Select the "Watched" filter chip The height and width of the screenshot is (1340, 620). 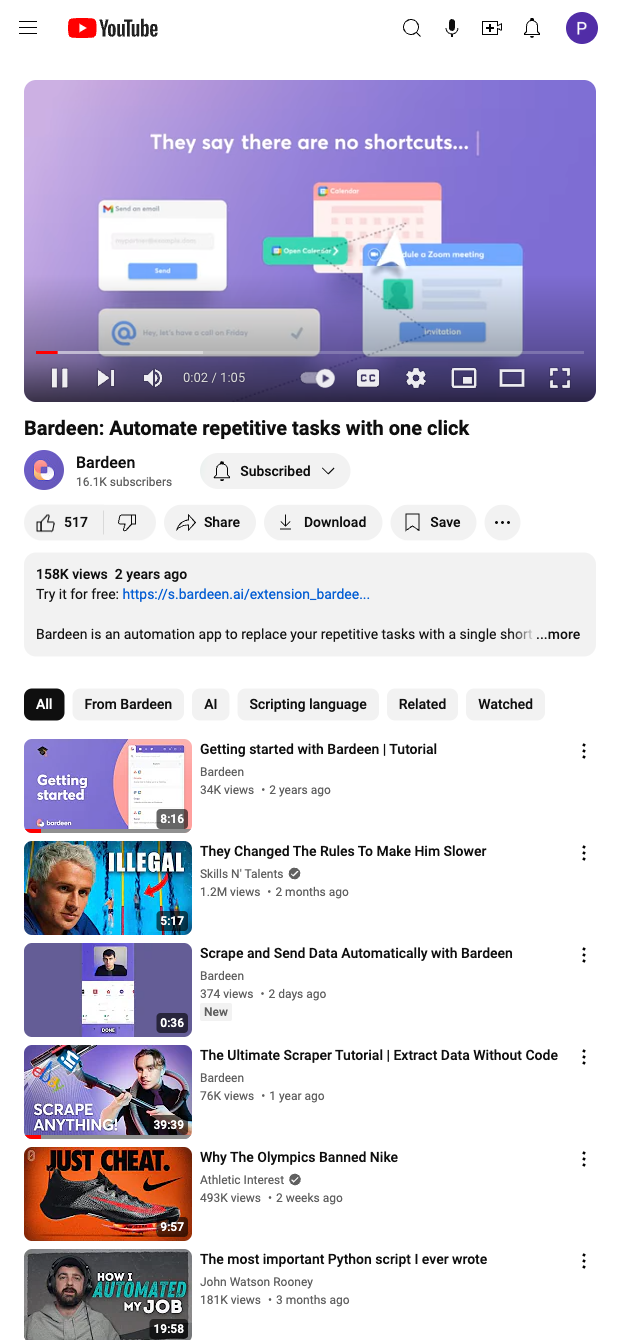(505, 704)
